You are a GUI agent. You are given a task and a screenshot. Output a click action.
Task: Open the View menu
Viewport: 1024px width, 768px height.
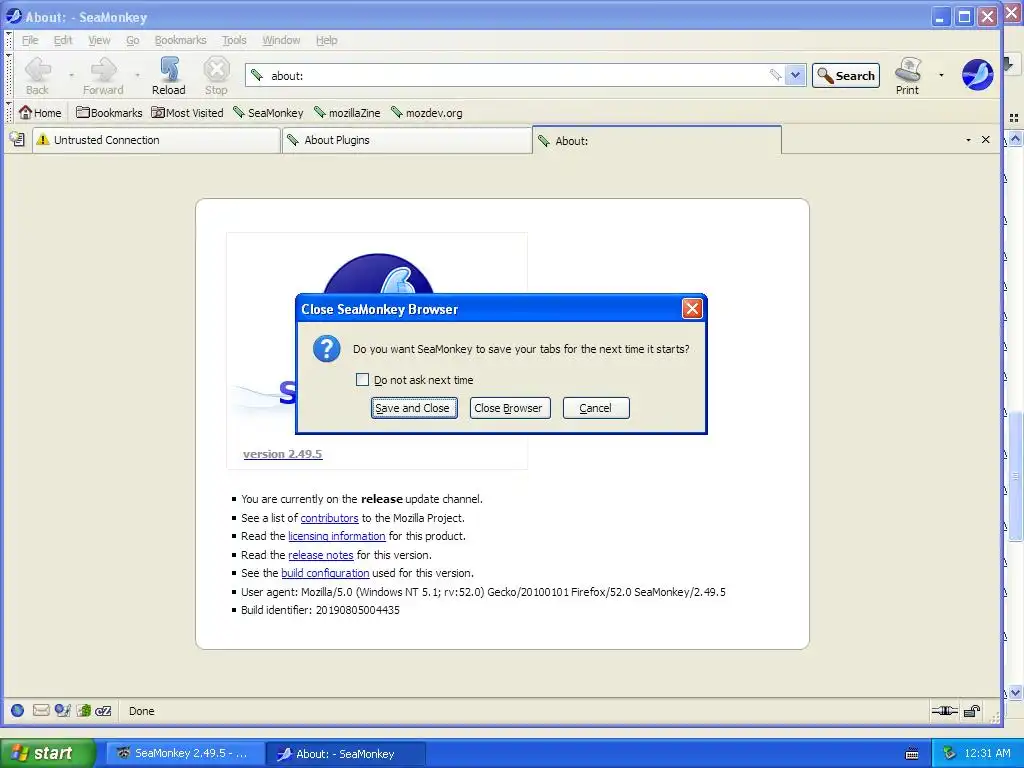99,40
